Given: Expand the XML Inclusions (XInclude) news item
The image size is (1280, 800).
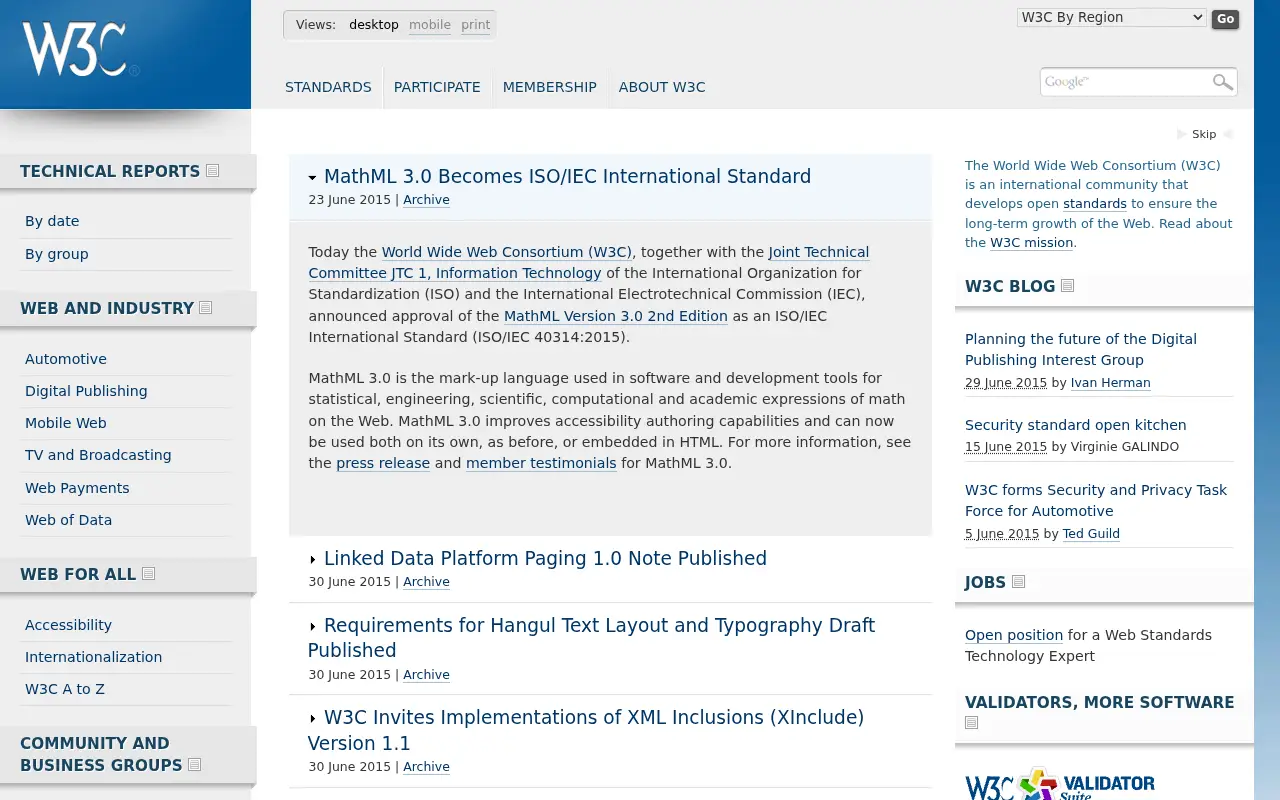Looking at the screenshot, I should click(313, 719).
